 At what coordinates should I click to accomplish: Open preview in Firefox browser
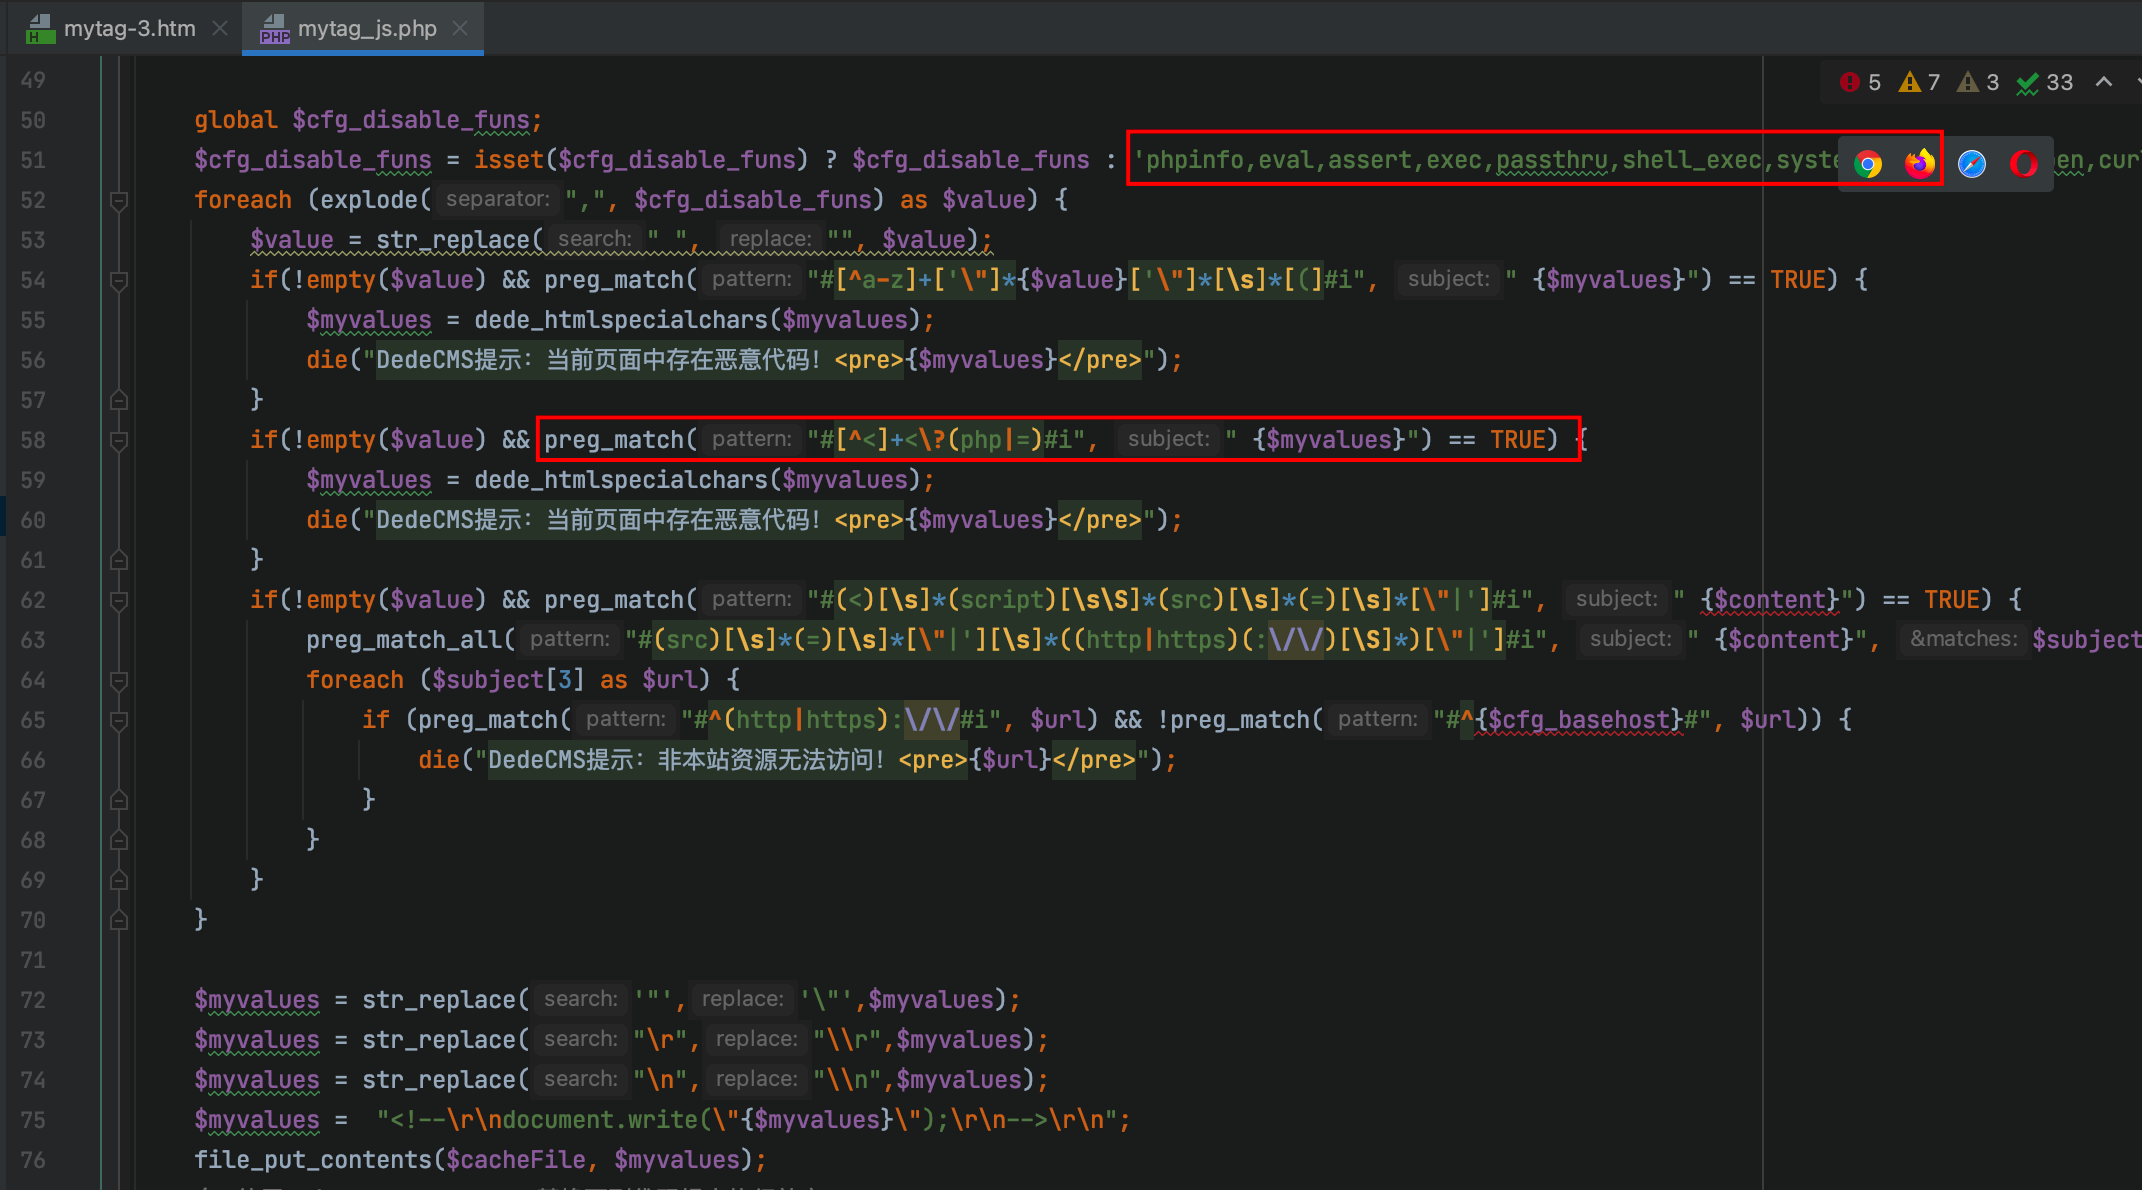(x=1919, y=164)
